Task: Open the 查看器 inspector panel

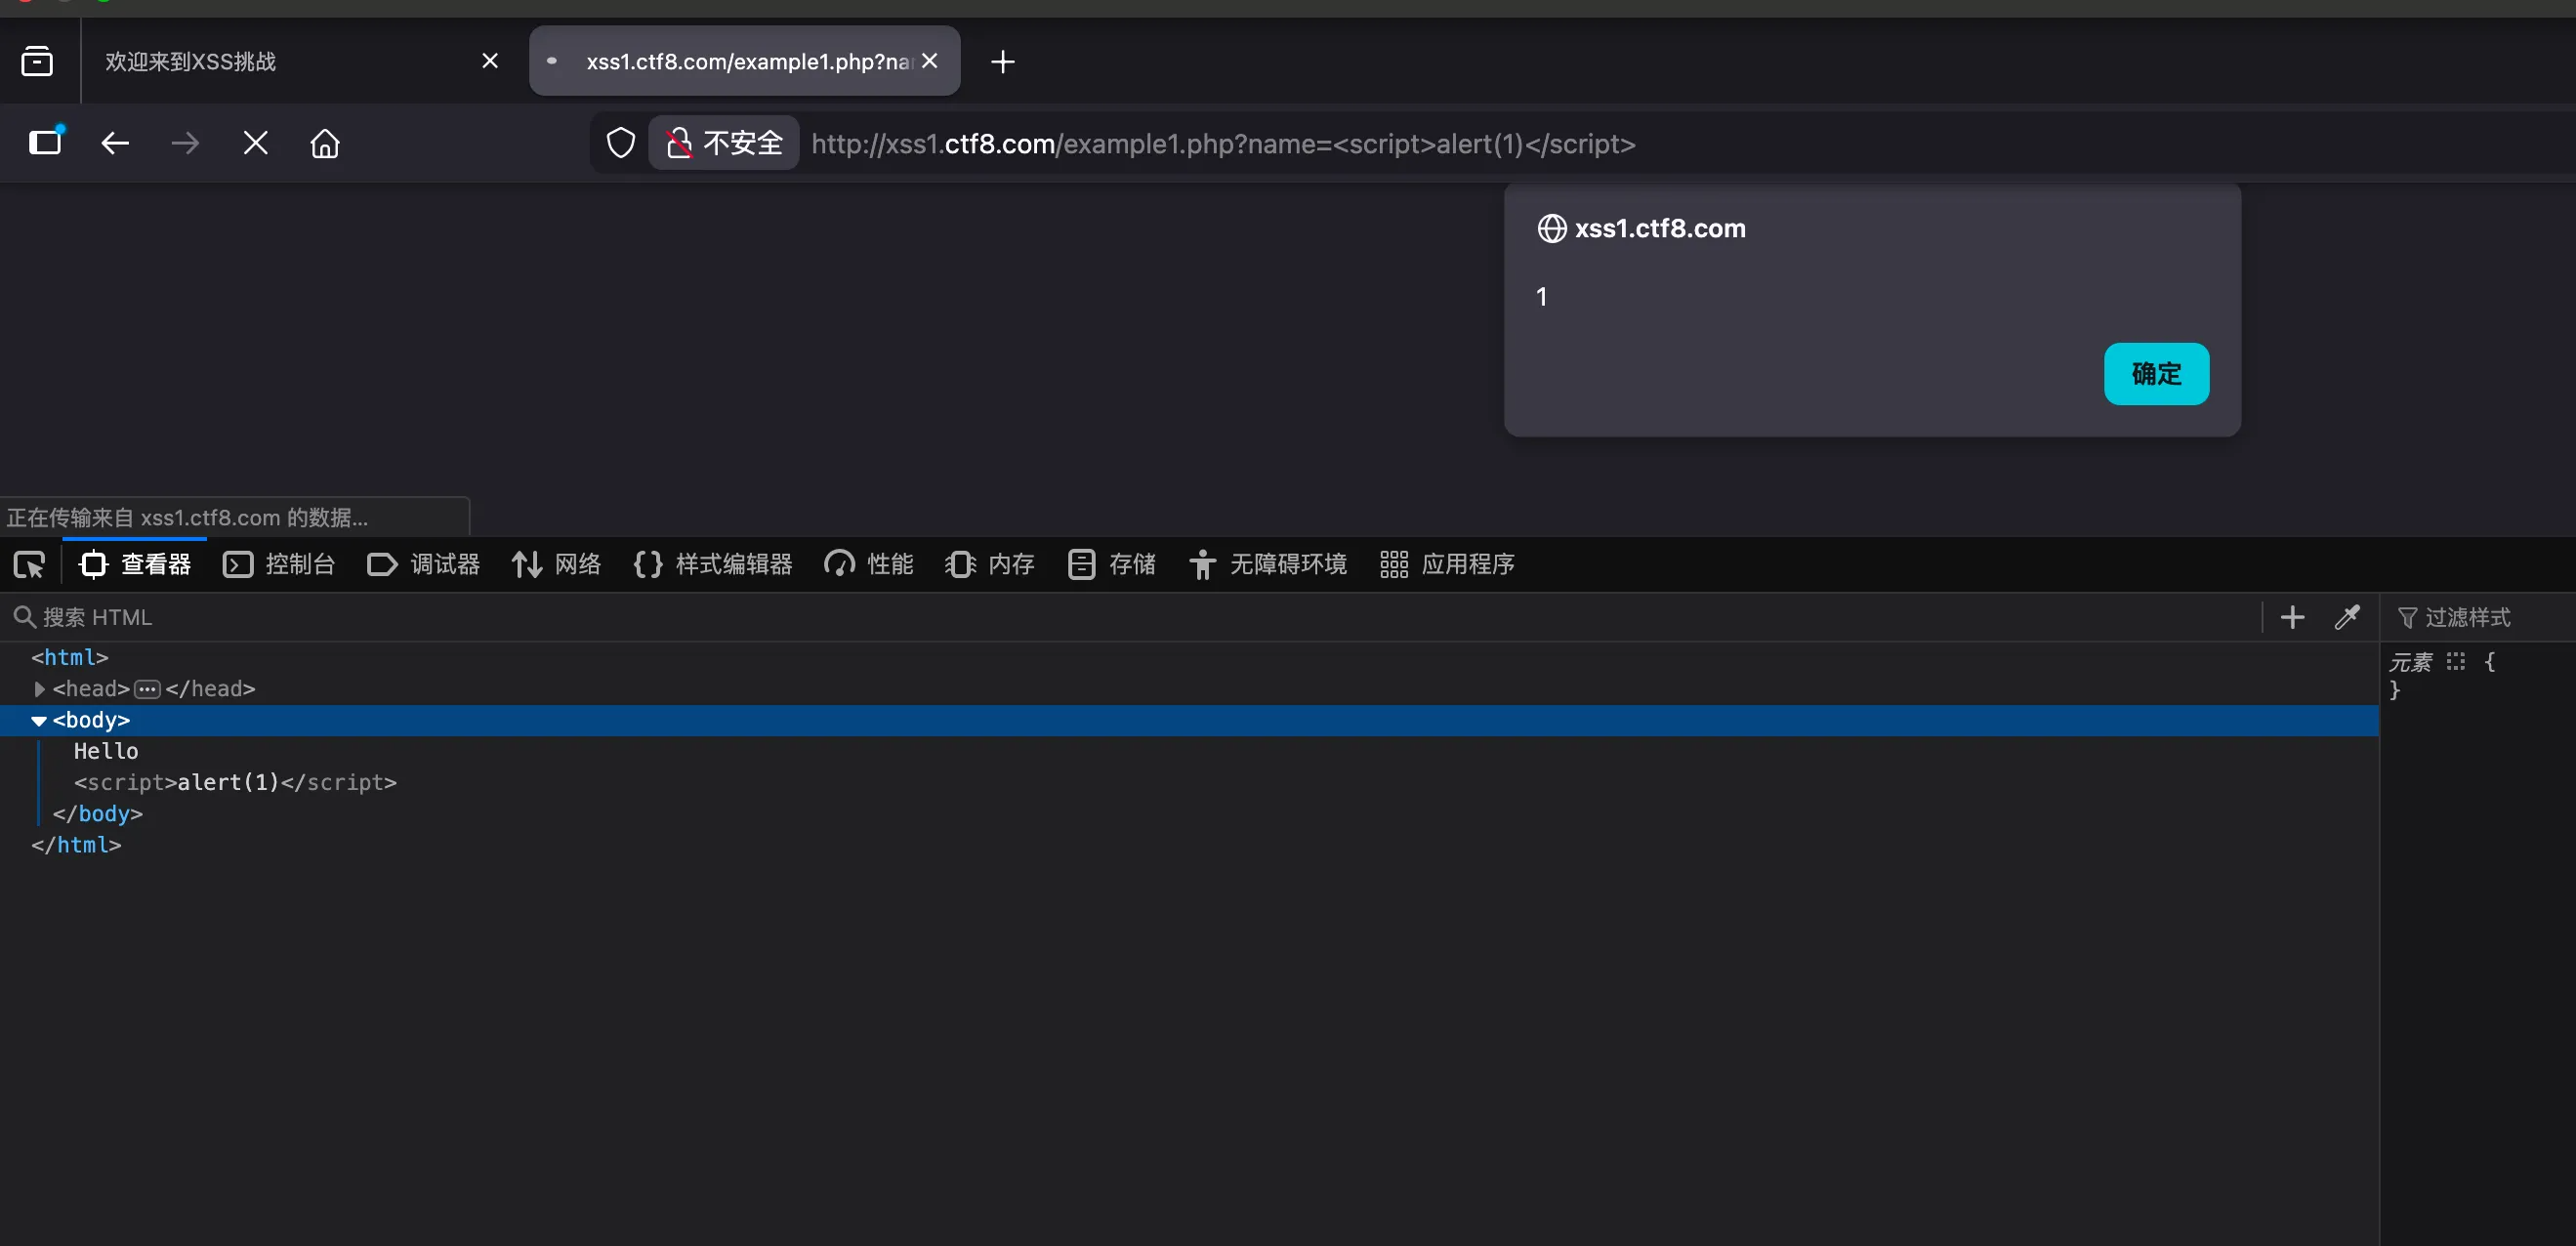Action: (x=135, y=565)
